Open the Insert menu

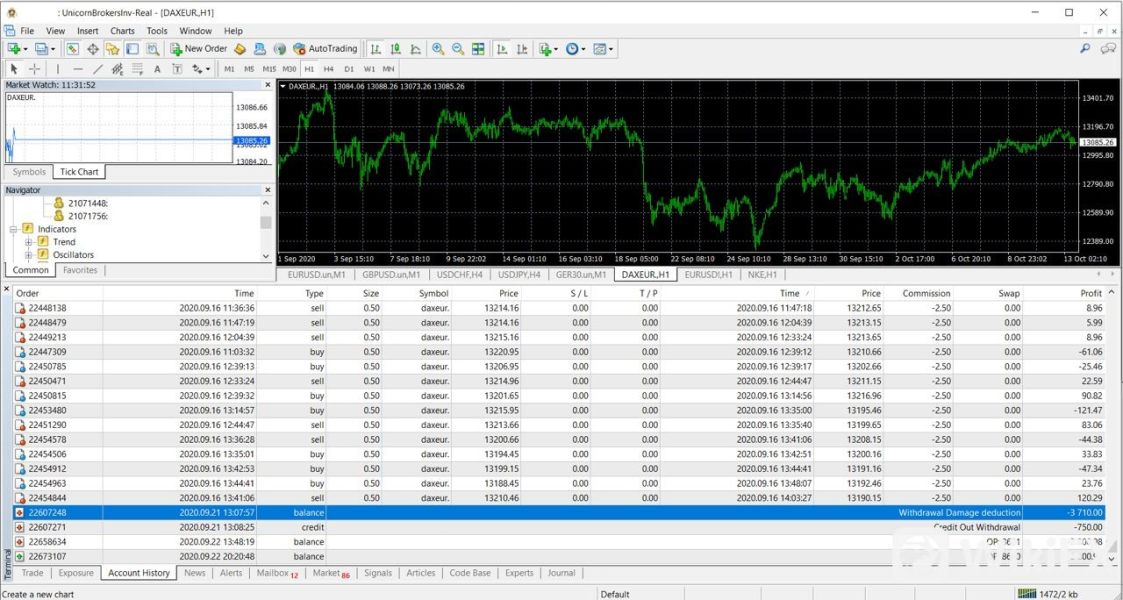pos(88,31)
